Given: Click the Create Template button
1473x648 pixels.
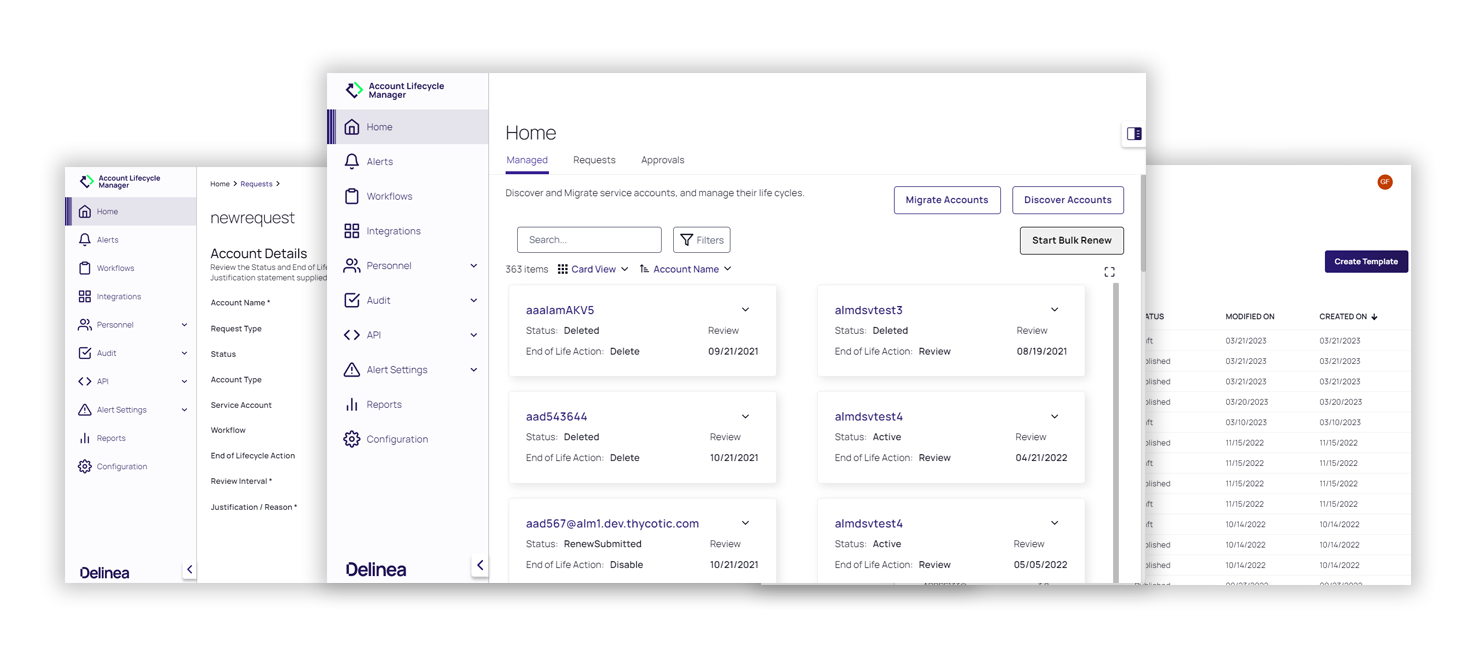Looking at the screenshot, I should 1366,261.
